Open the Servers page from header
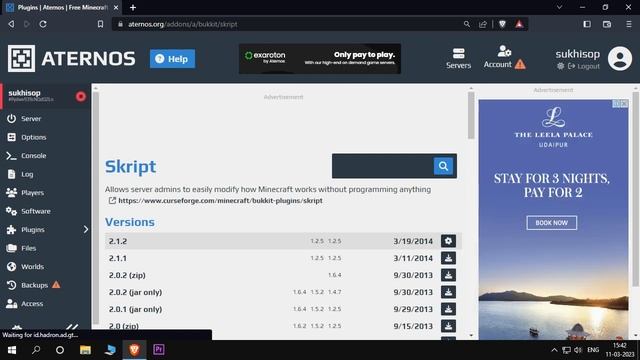 point(458,58)
